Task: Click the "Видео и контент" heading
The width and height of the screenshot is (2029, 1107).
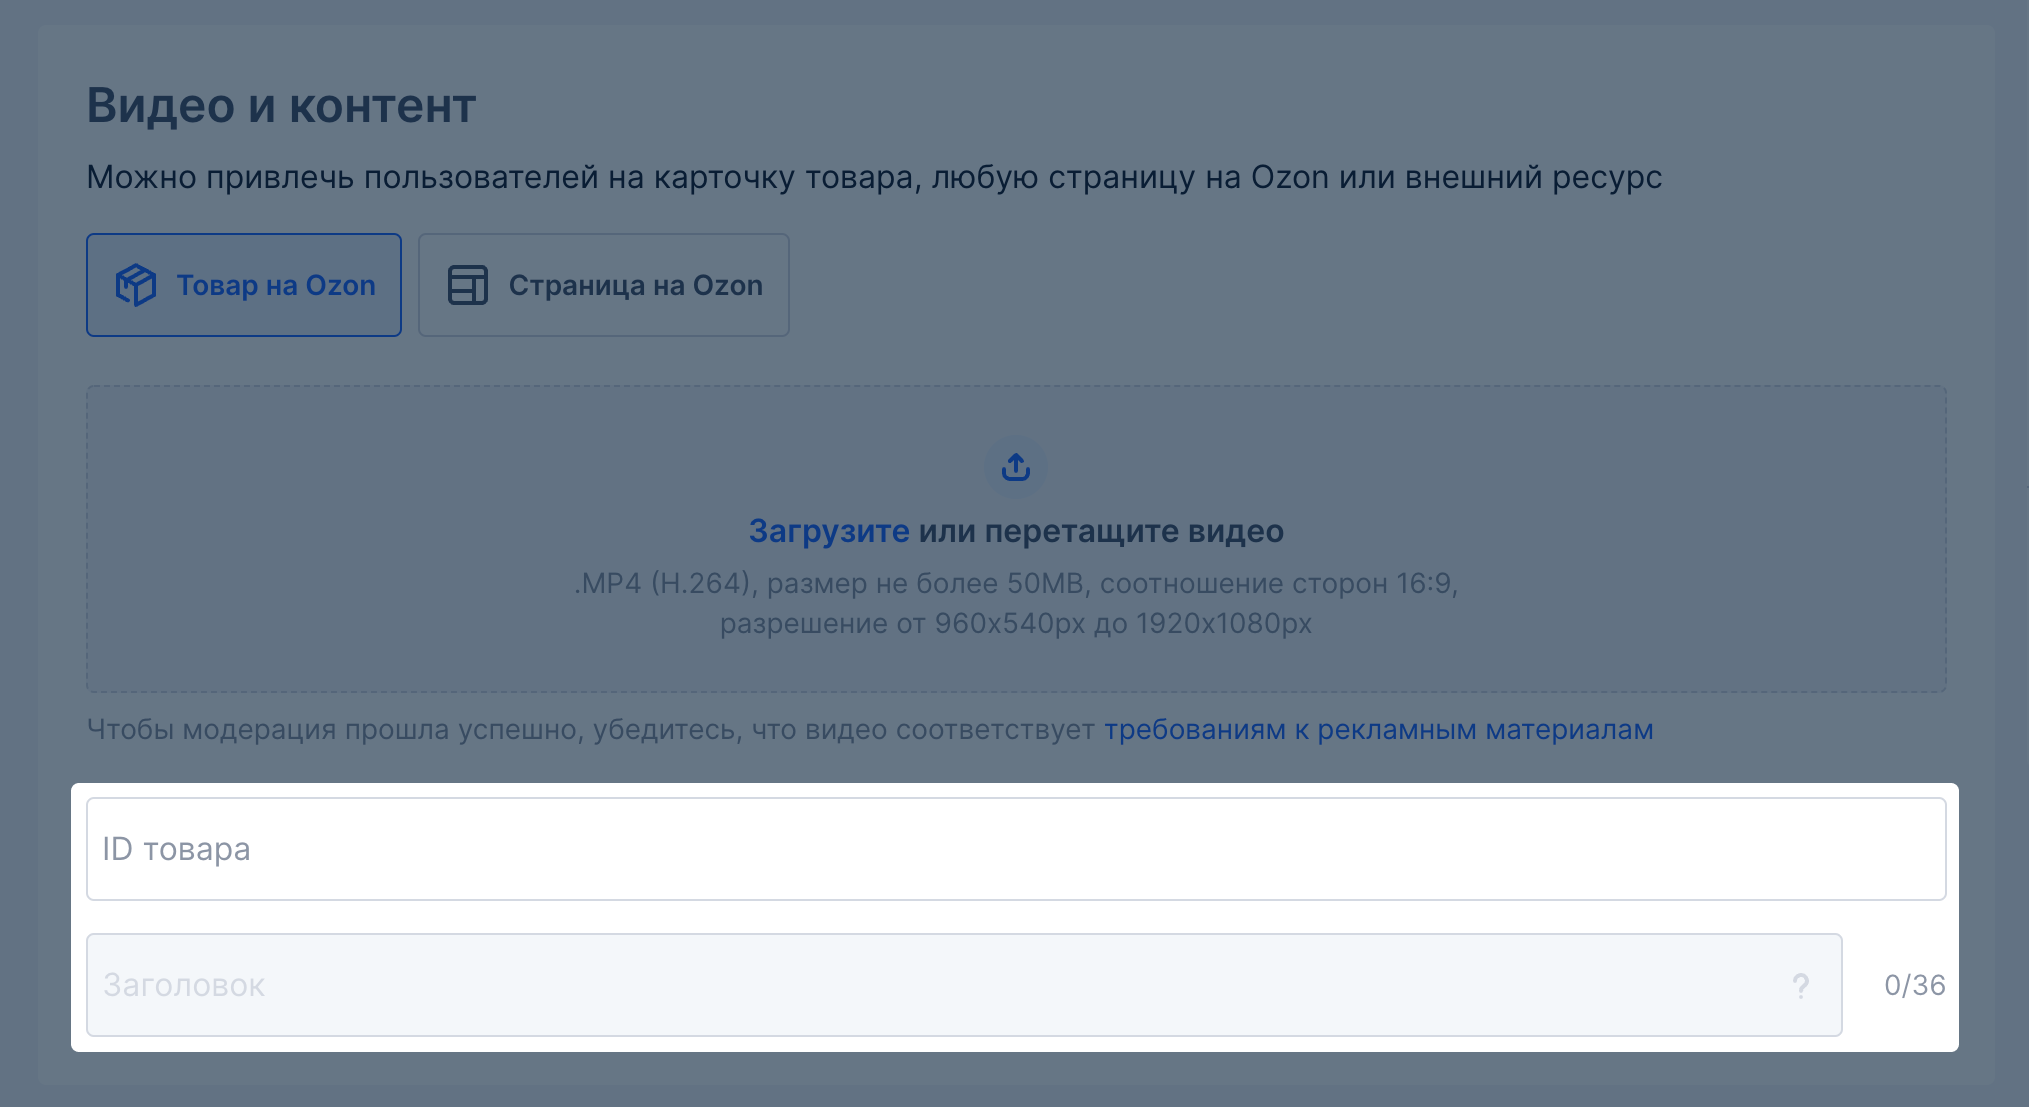Action: click(281, 105)
